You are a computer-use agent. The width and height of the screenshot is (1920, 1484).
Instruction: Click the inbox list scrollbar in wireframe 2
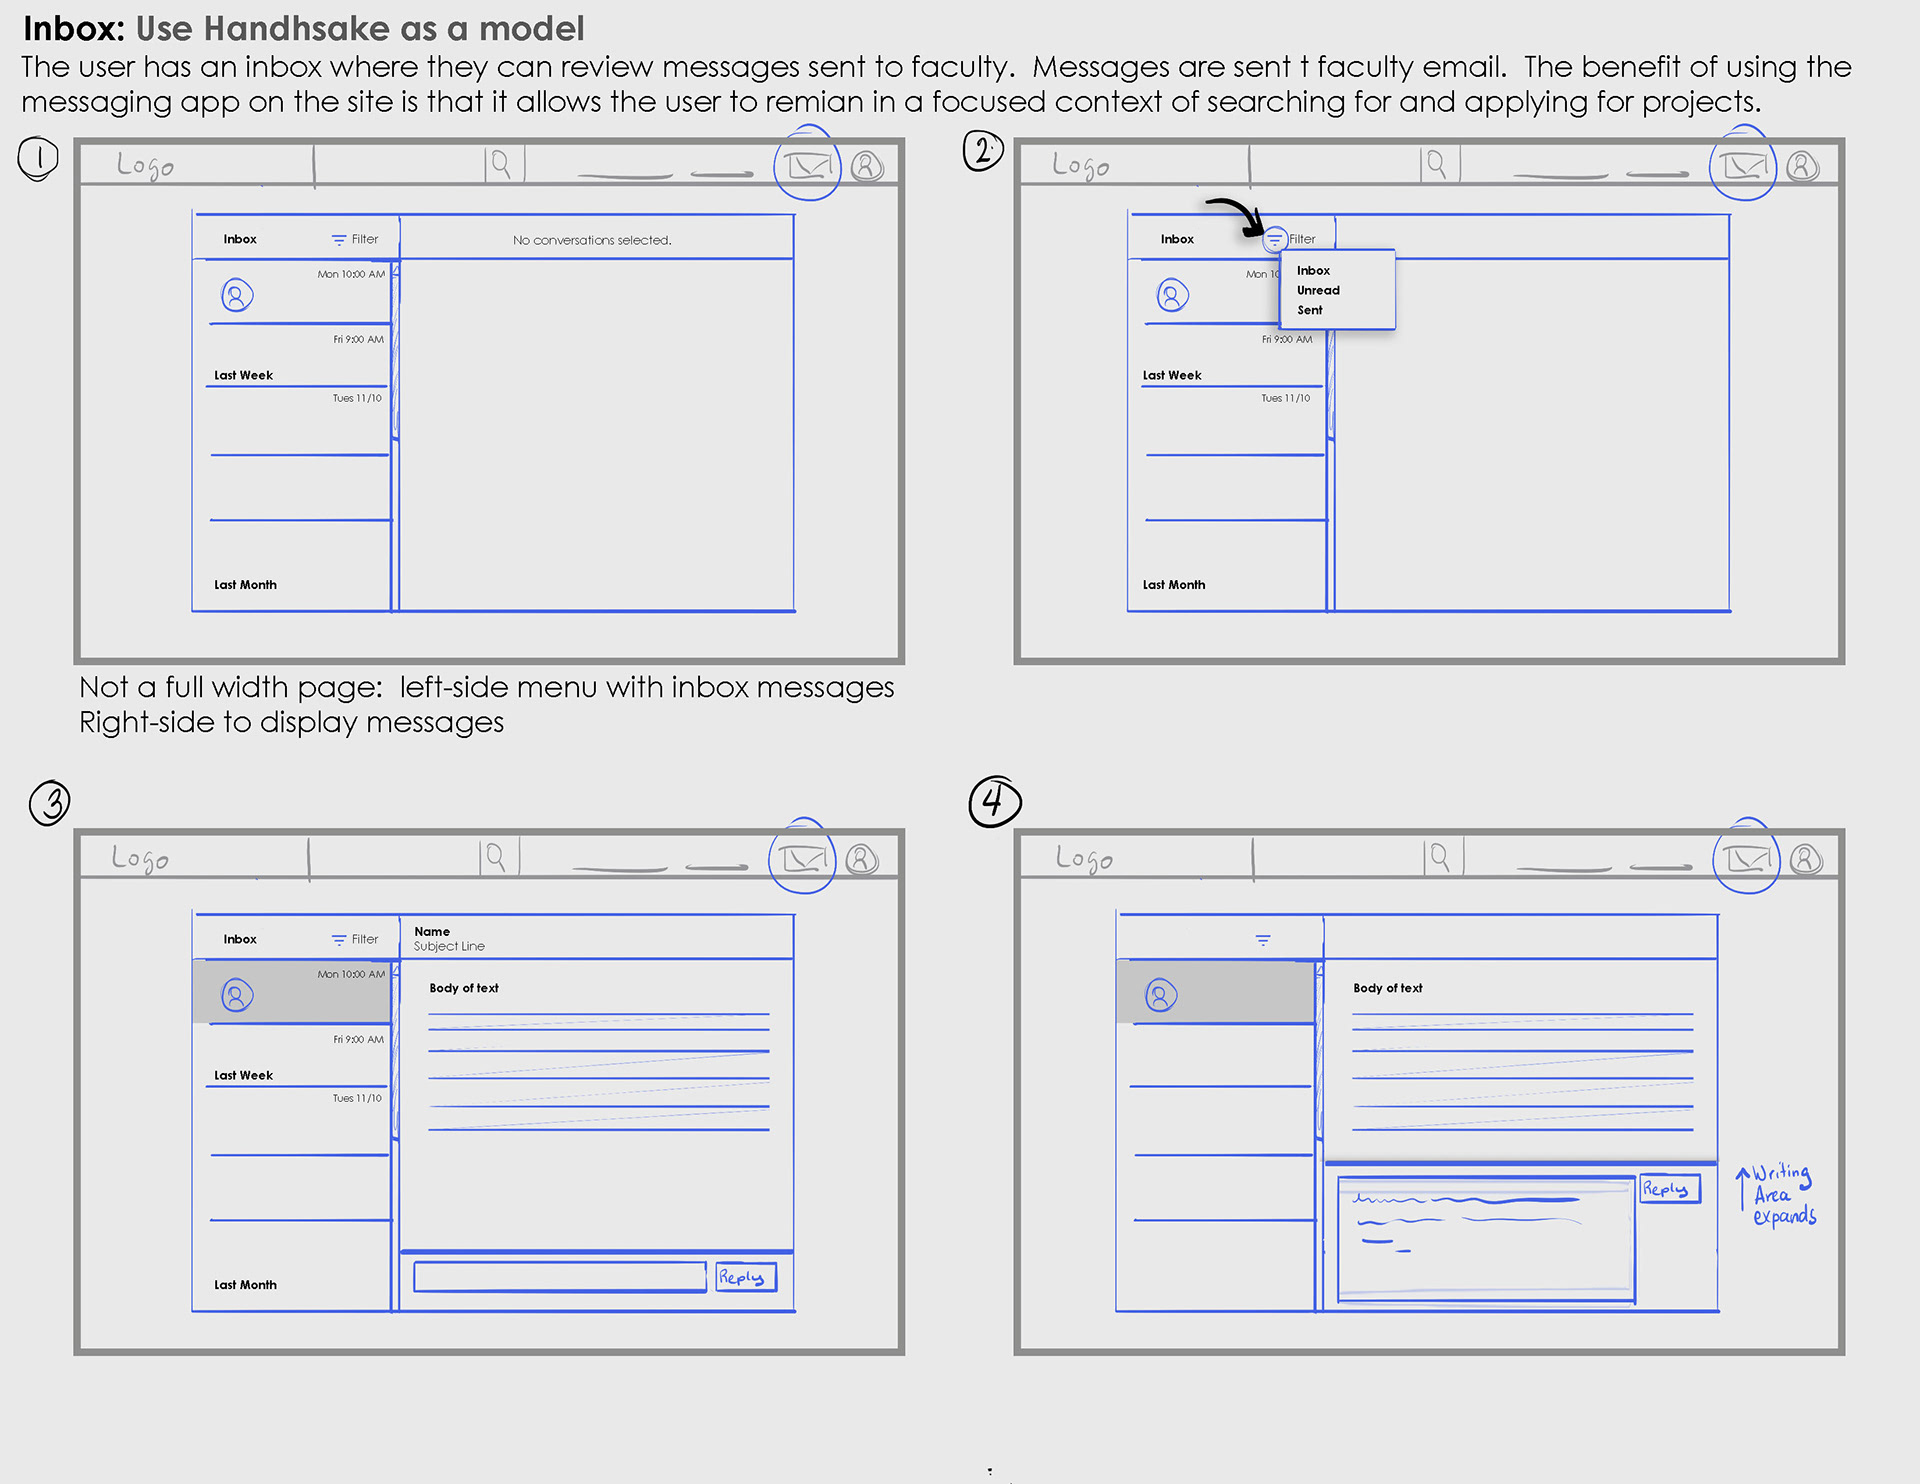click(1331, 385)
